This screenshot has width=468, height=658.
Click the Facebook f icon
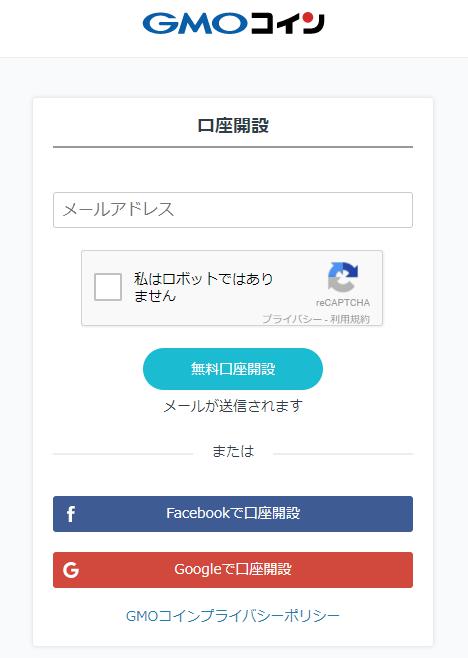click(x=71, y=514)
